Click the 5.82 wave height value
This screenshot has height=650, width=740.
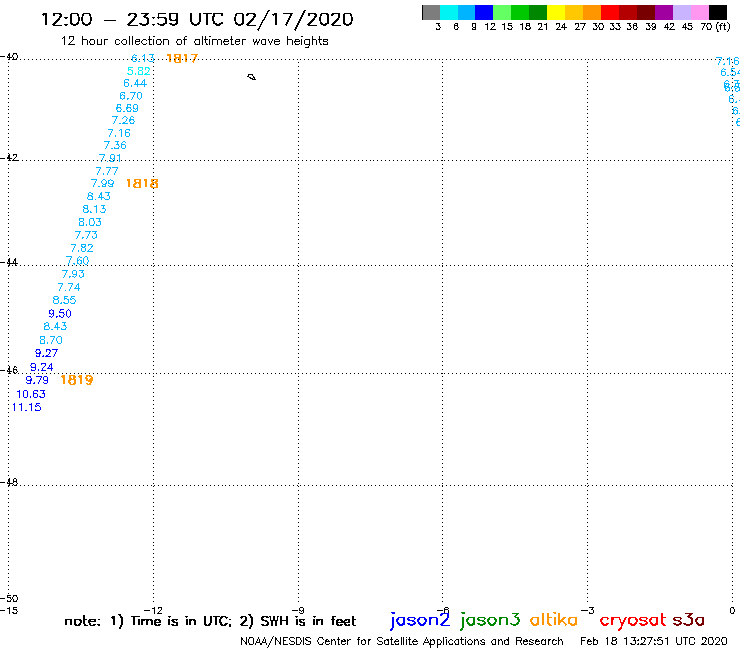click(139, 71)
